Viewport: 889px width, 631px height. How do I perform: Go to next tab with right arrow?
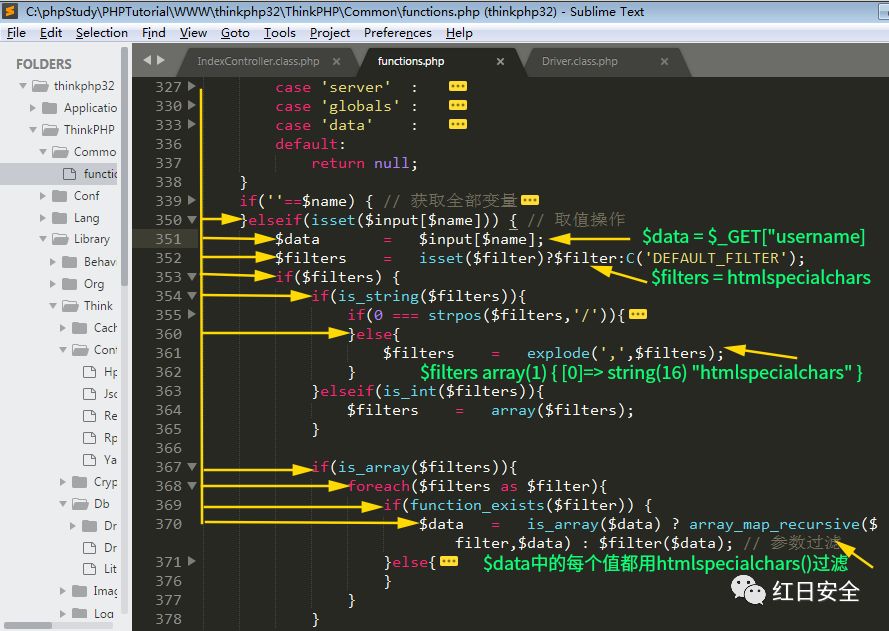[x=160, y=60]
